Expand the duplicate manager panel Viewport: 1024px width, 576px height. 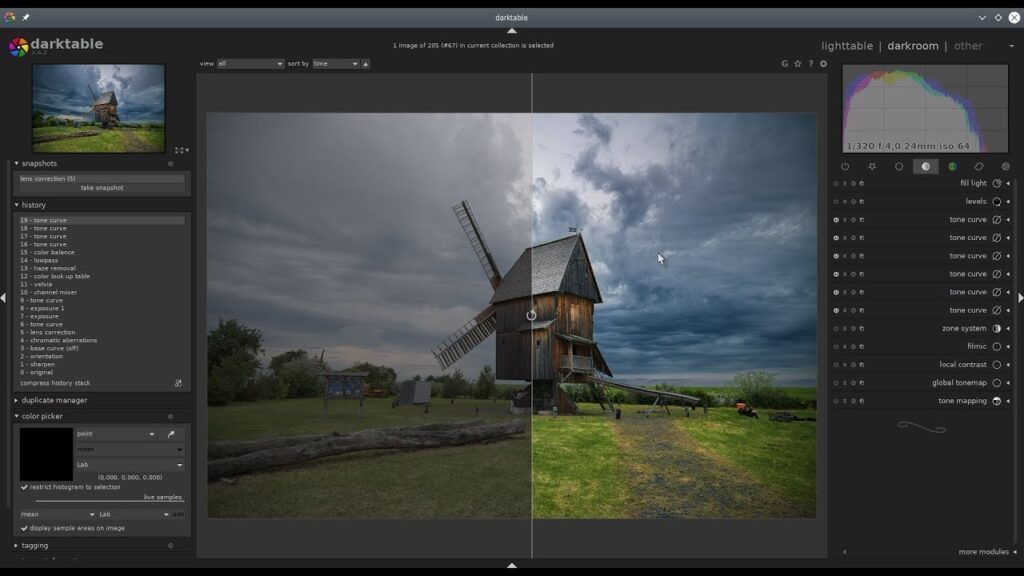(x=54, y=400)
